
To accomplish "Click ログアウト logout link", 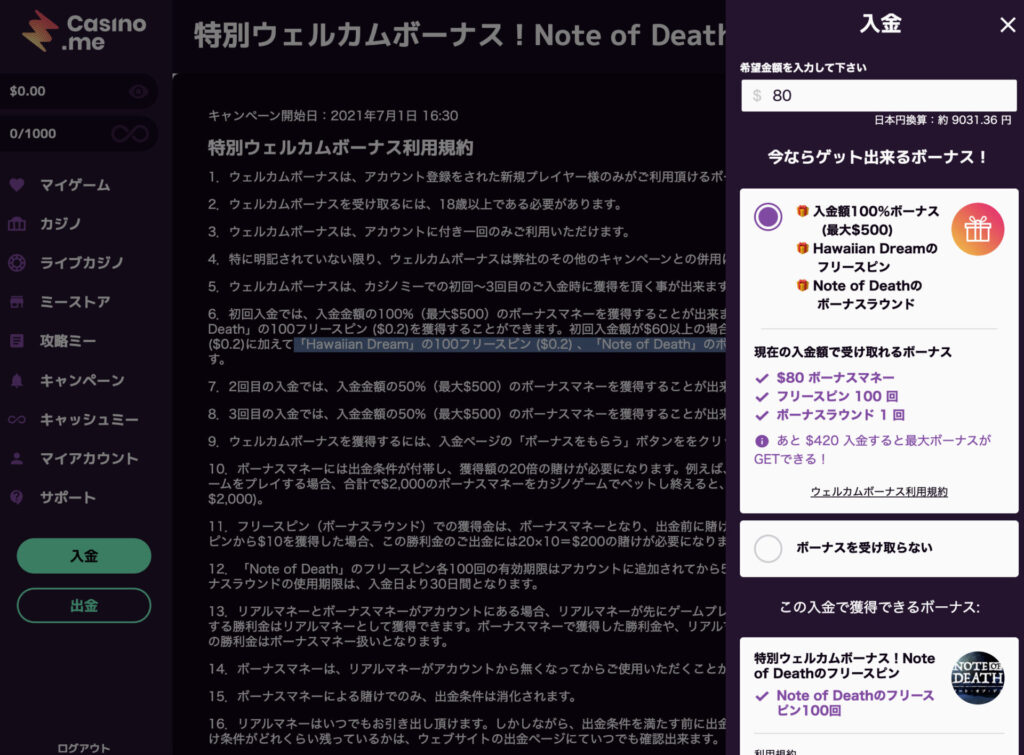I will 84,748.
